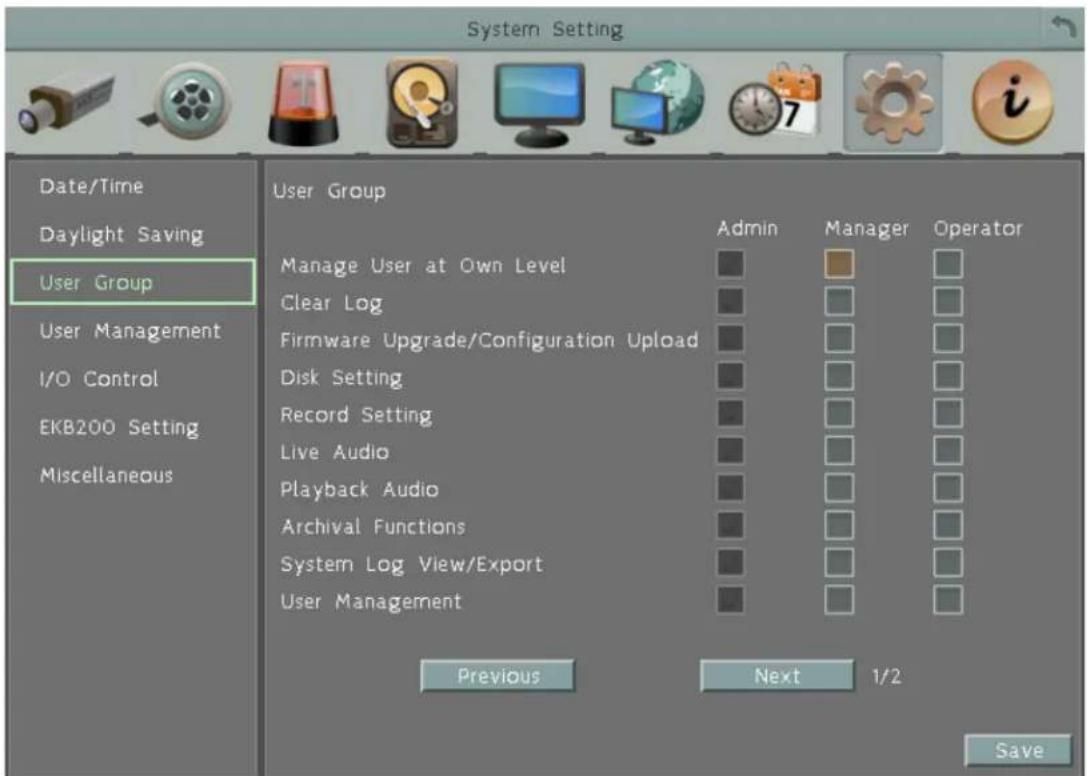Select Date/Time in the sidebar
Screen dimensions: 1087x776
tap(92, 187)
